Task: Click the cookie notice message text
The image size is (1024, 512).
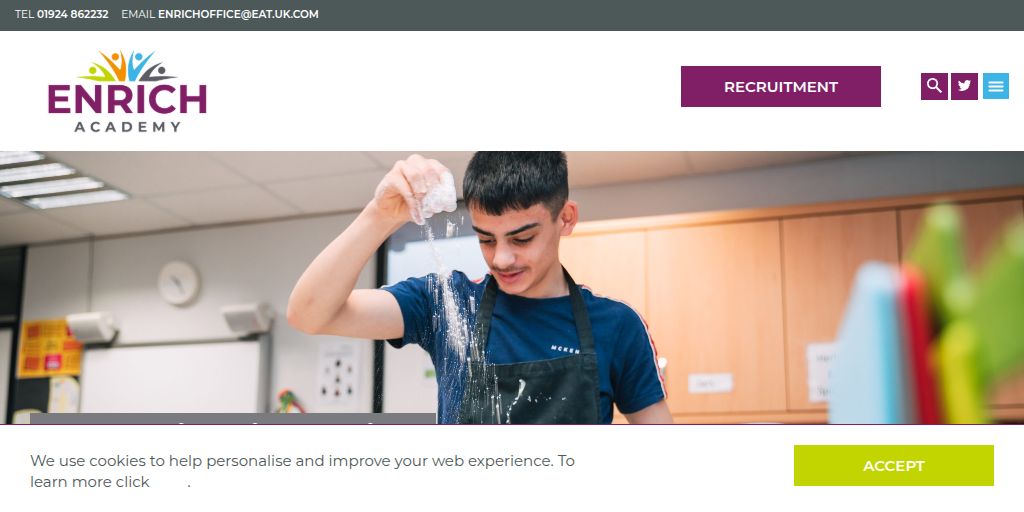Action: (x=302, y=472)
